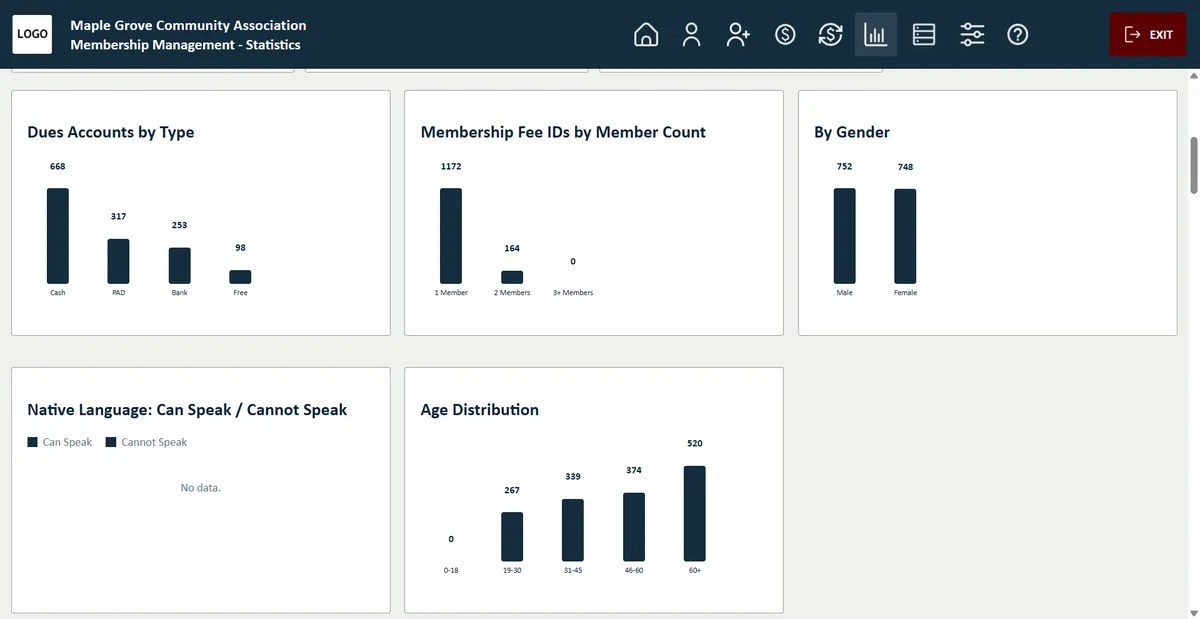Click the By Gender heading
The image size is (1200, 619).
pyautogui.click(x=852, y=132)
